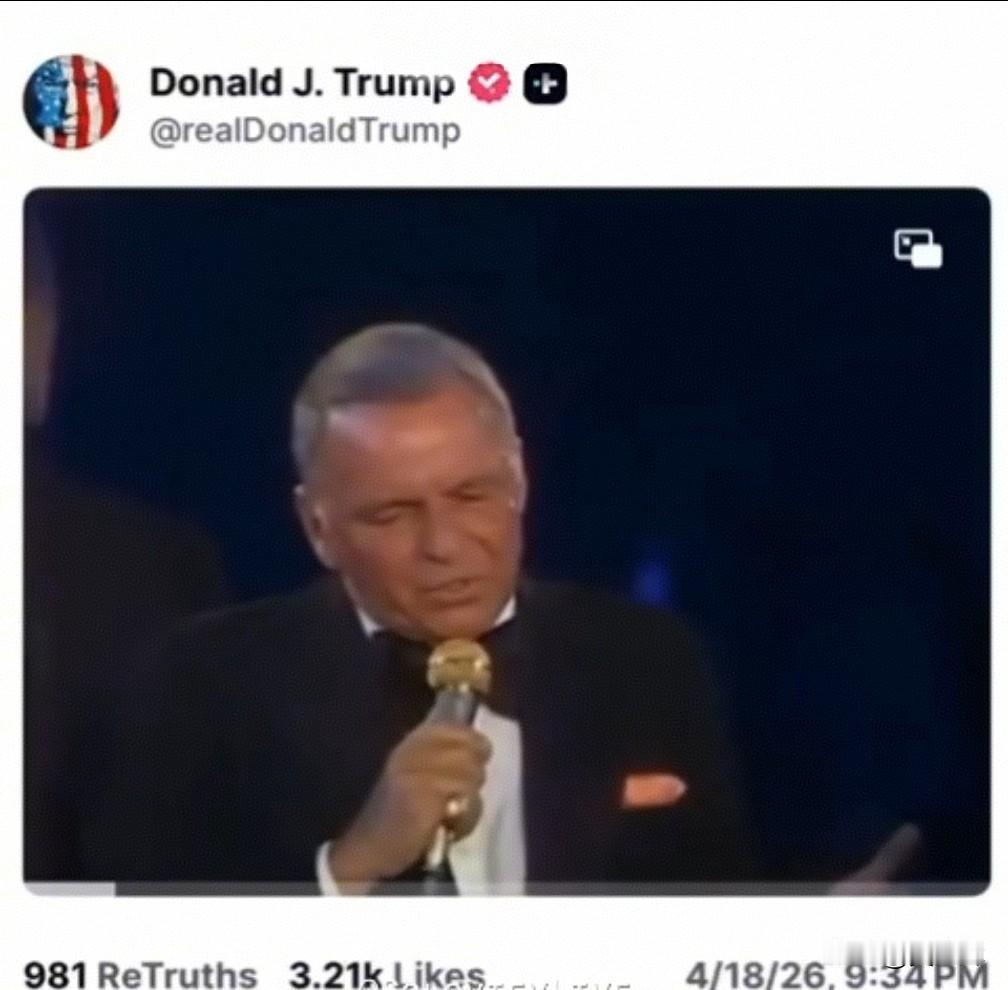Open the round flag-themed profile avatar
The image size is (1008, 990).
[71, 102]
